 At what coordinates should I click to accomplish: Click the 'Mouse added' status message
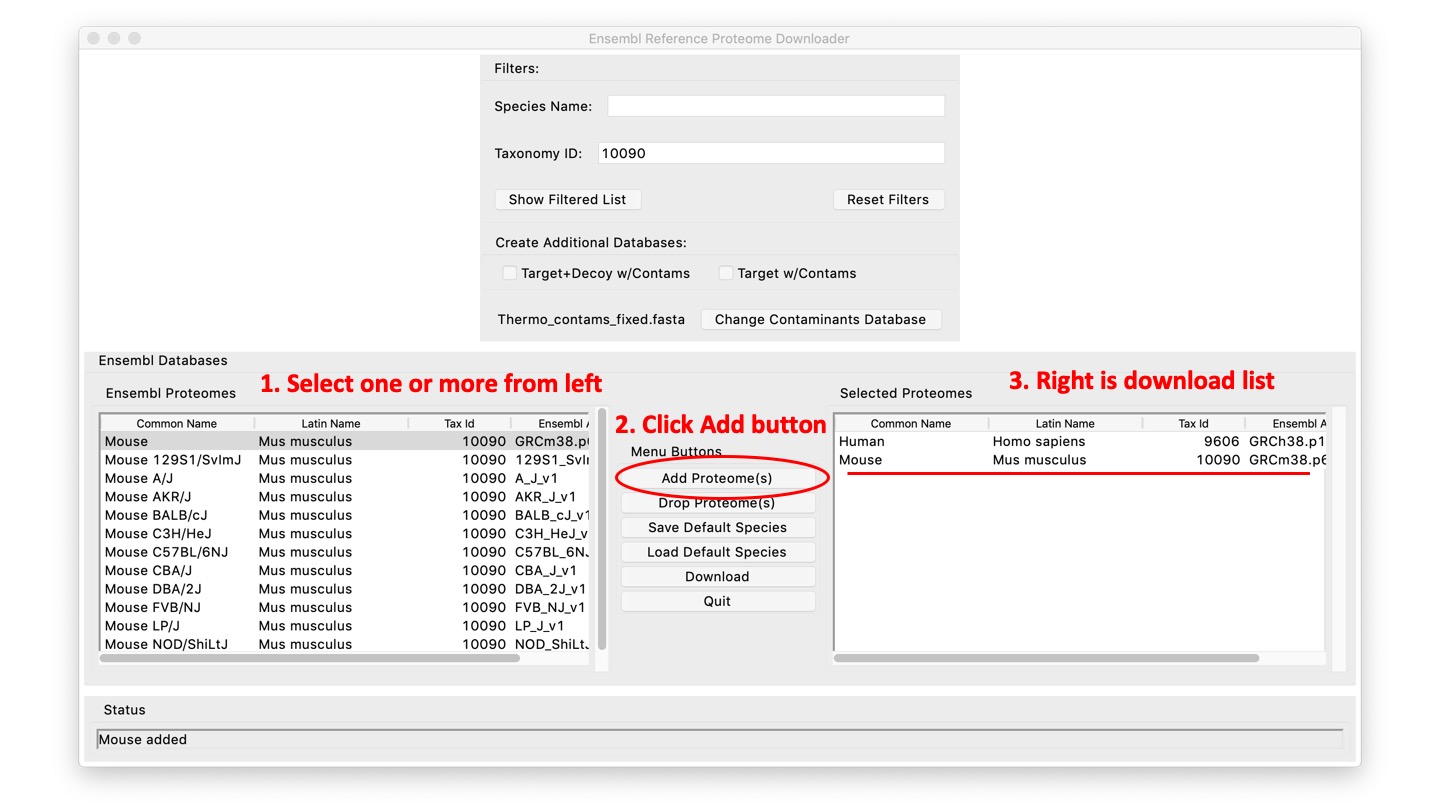pyautogui.click(x=142, y=740)
